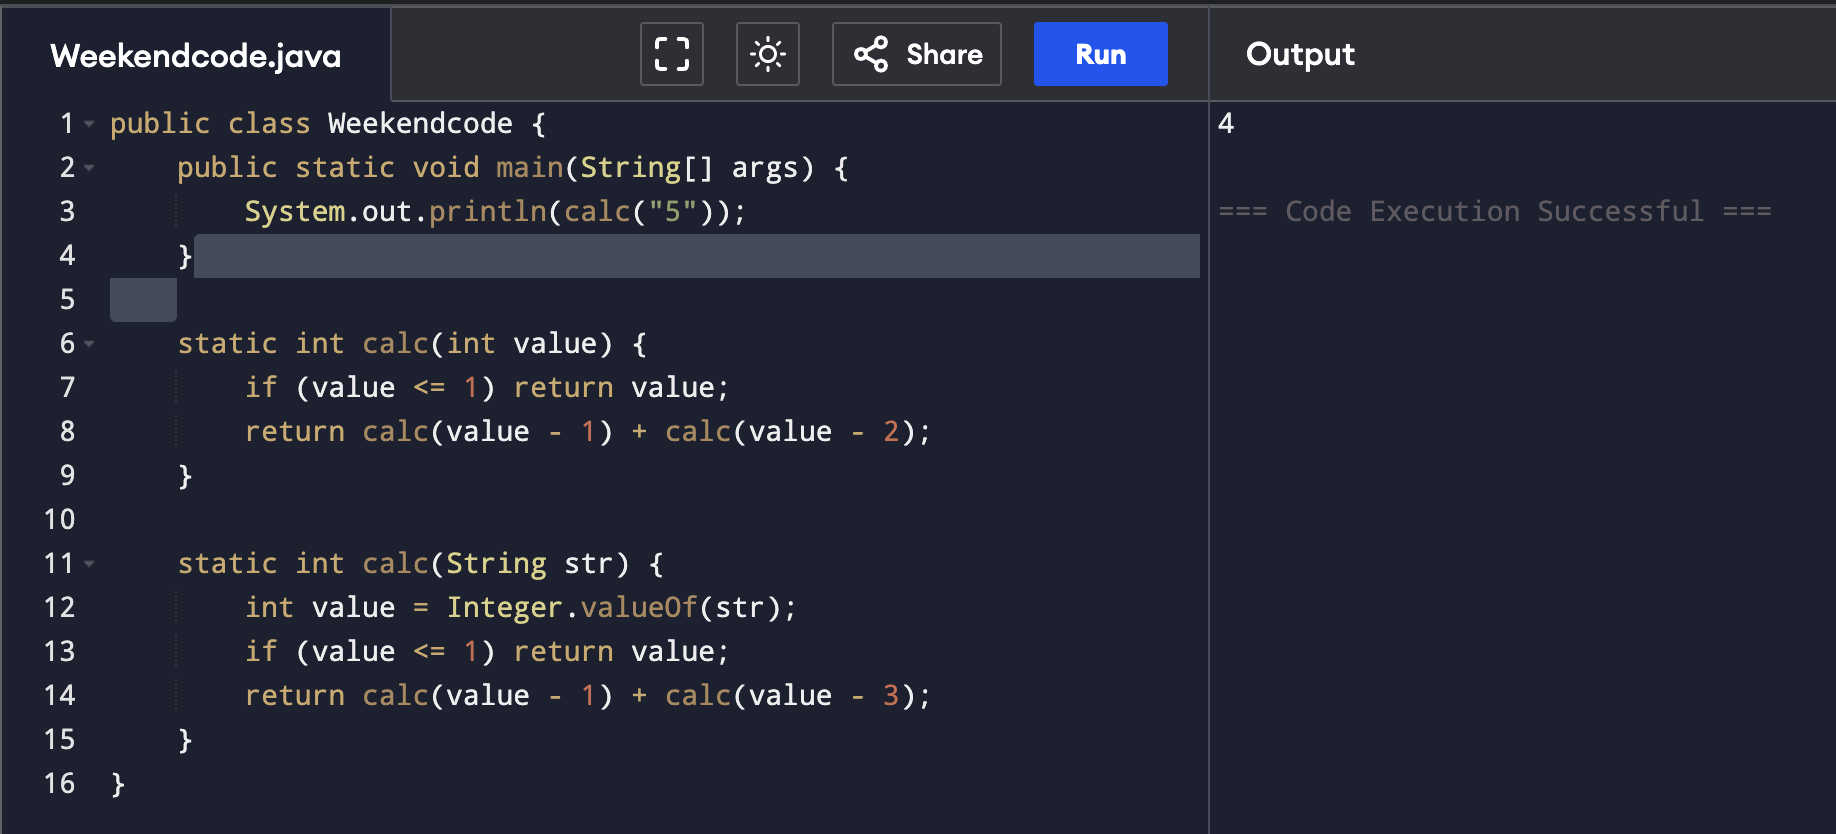The image size is (1836, 834).
Task: Click the Share button label
Action: [x=944, y=54]
